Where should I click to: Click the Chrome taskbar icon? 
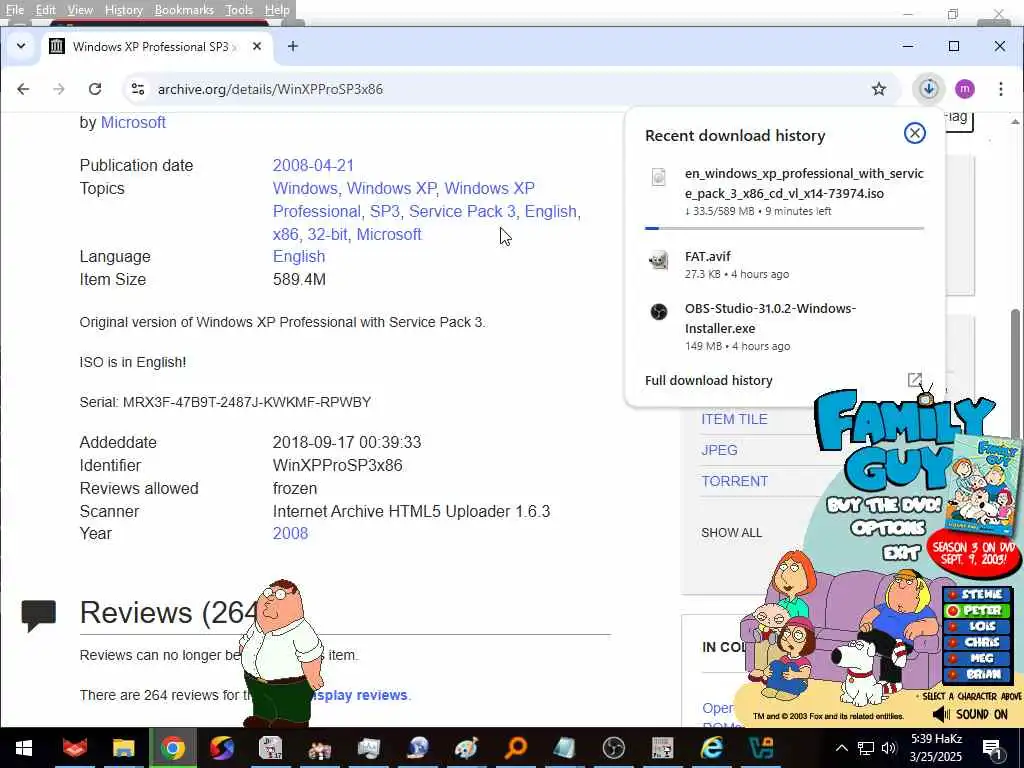172,748
